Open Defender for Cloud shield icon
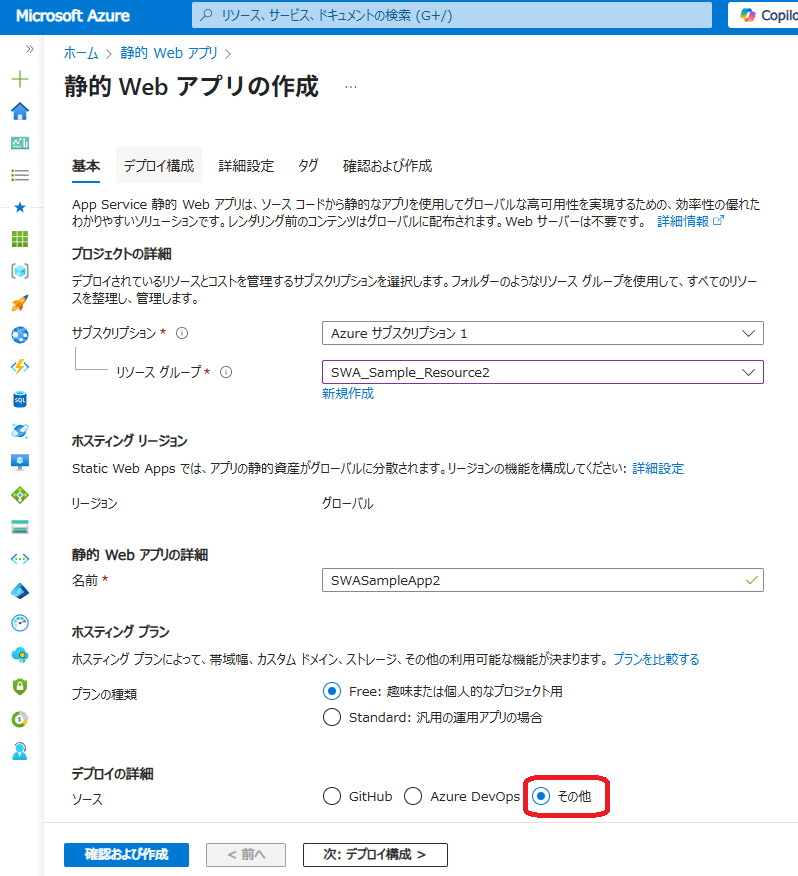The image size is (798, 876). pos(20,687)
